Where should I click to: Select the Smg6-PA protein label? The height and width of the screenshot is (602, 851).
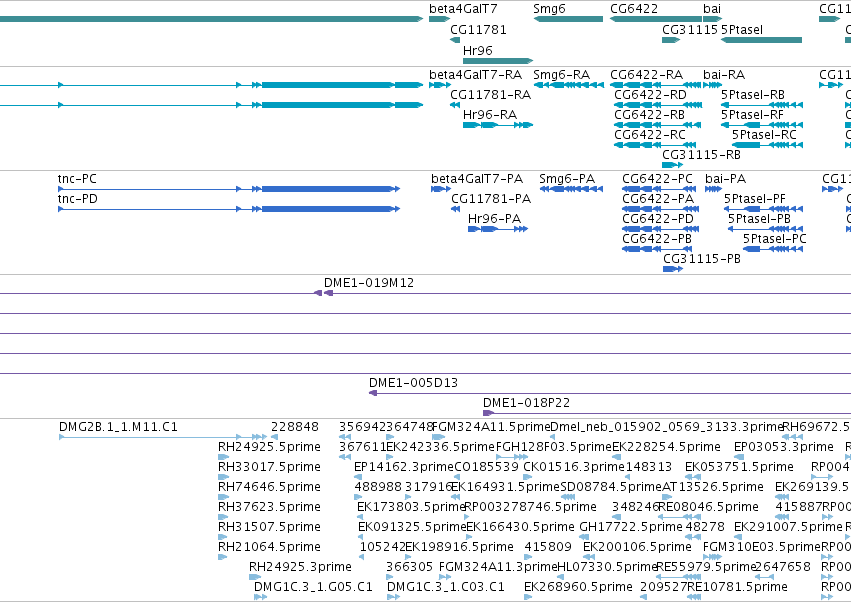point(567,179)
